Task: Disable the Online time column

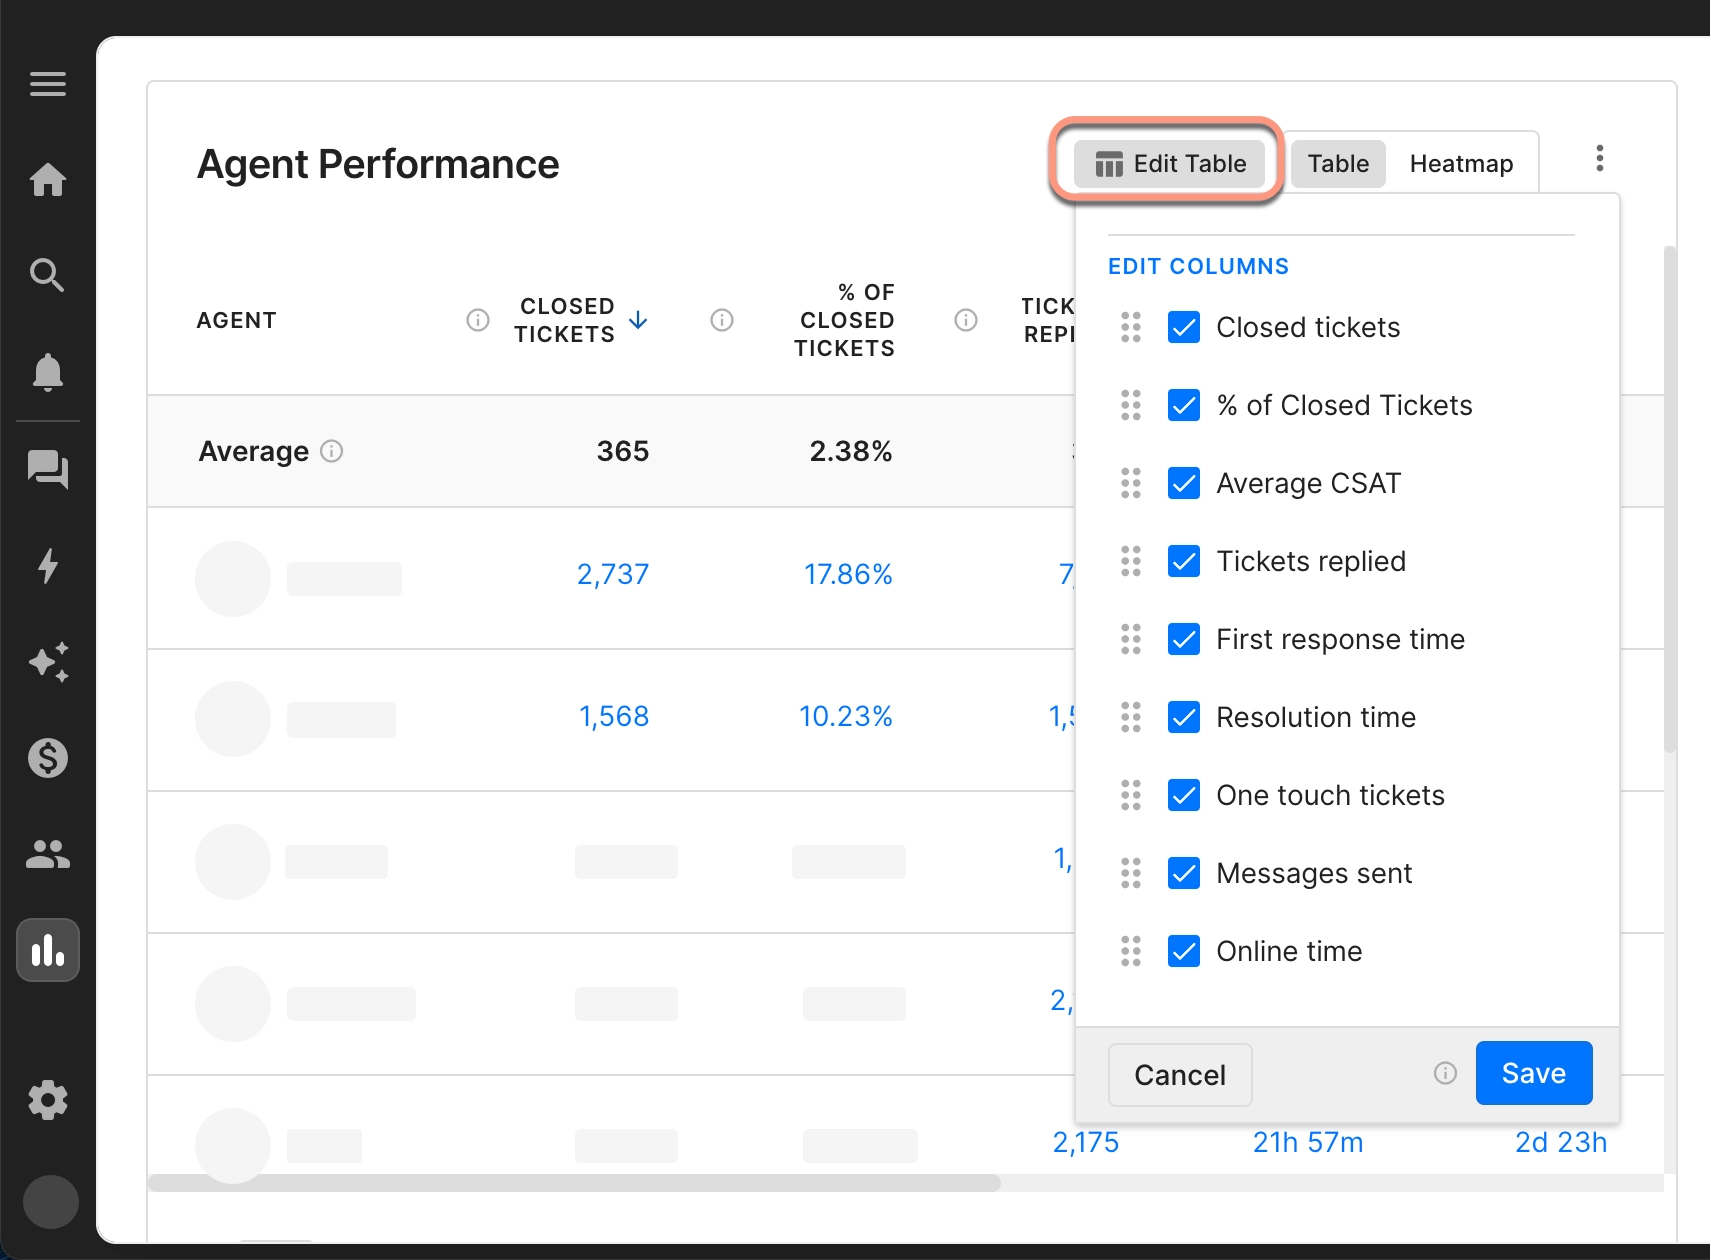Action: coord(1184,951)
